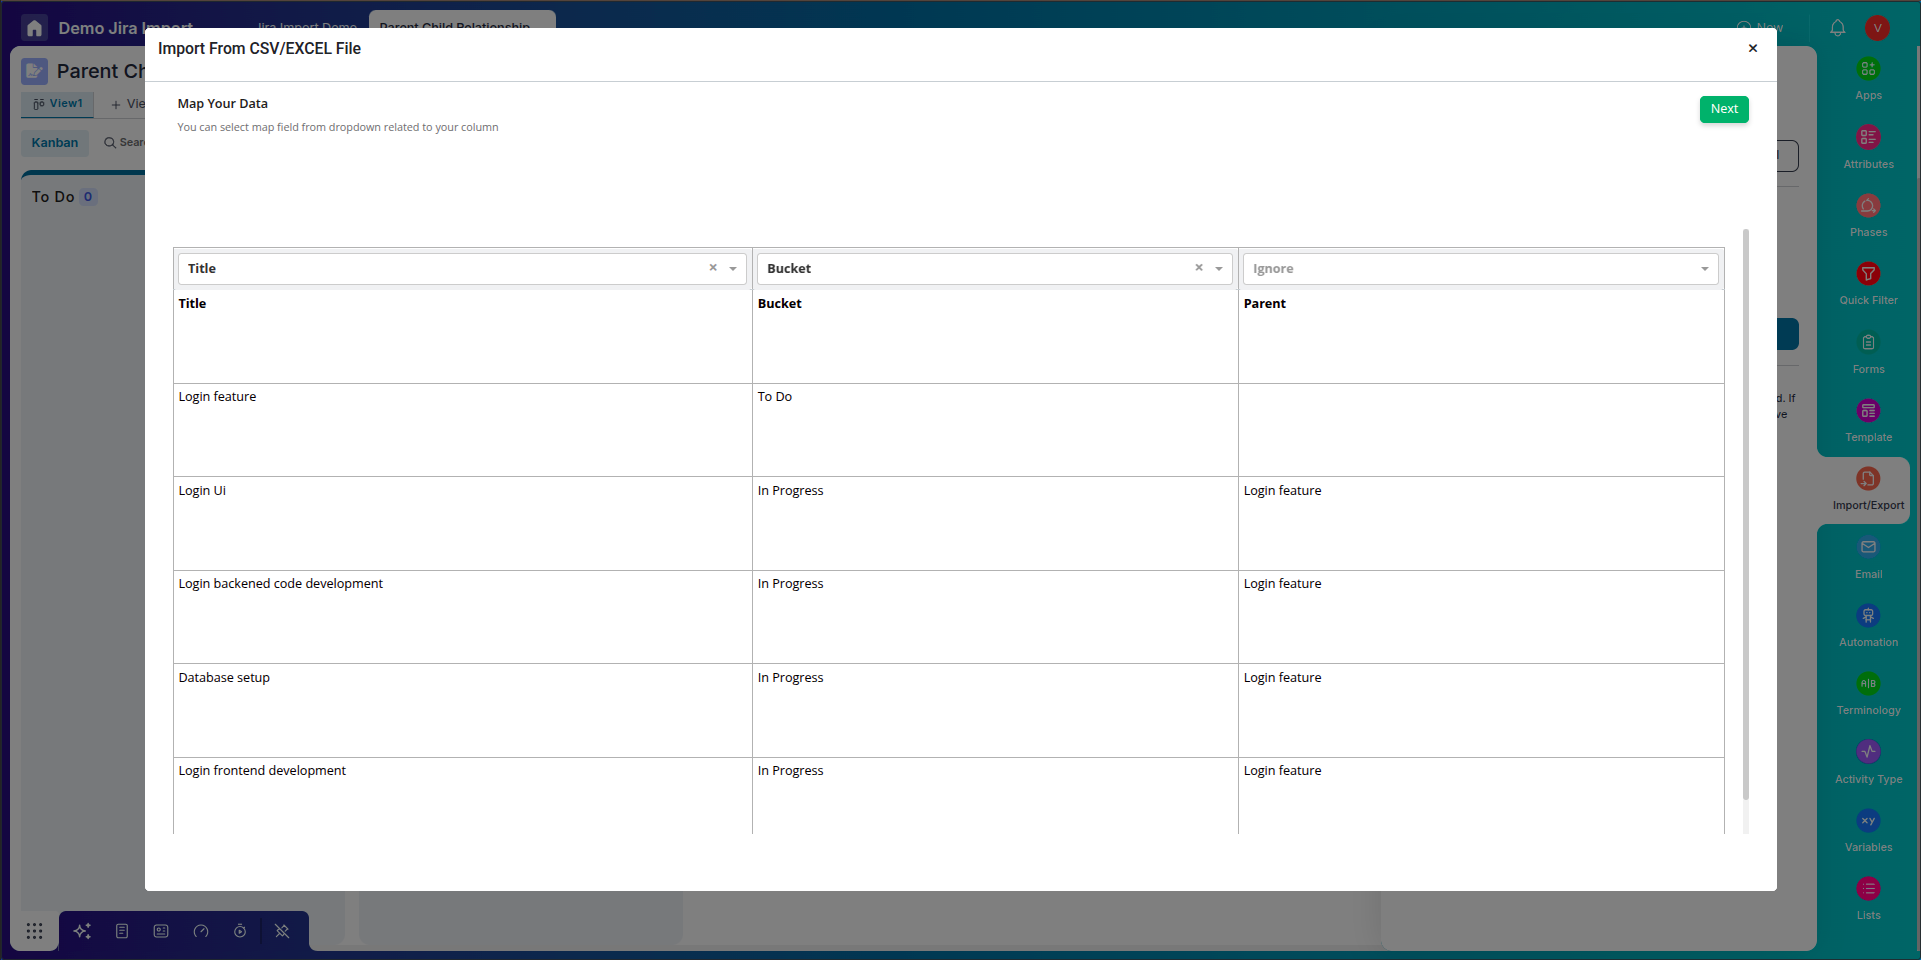Click Parent 'Login feature' in Database setup row
Screen dimensions: 1921x960
pyautogui.click(x=1481, y=711)
